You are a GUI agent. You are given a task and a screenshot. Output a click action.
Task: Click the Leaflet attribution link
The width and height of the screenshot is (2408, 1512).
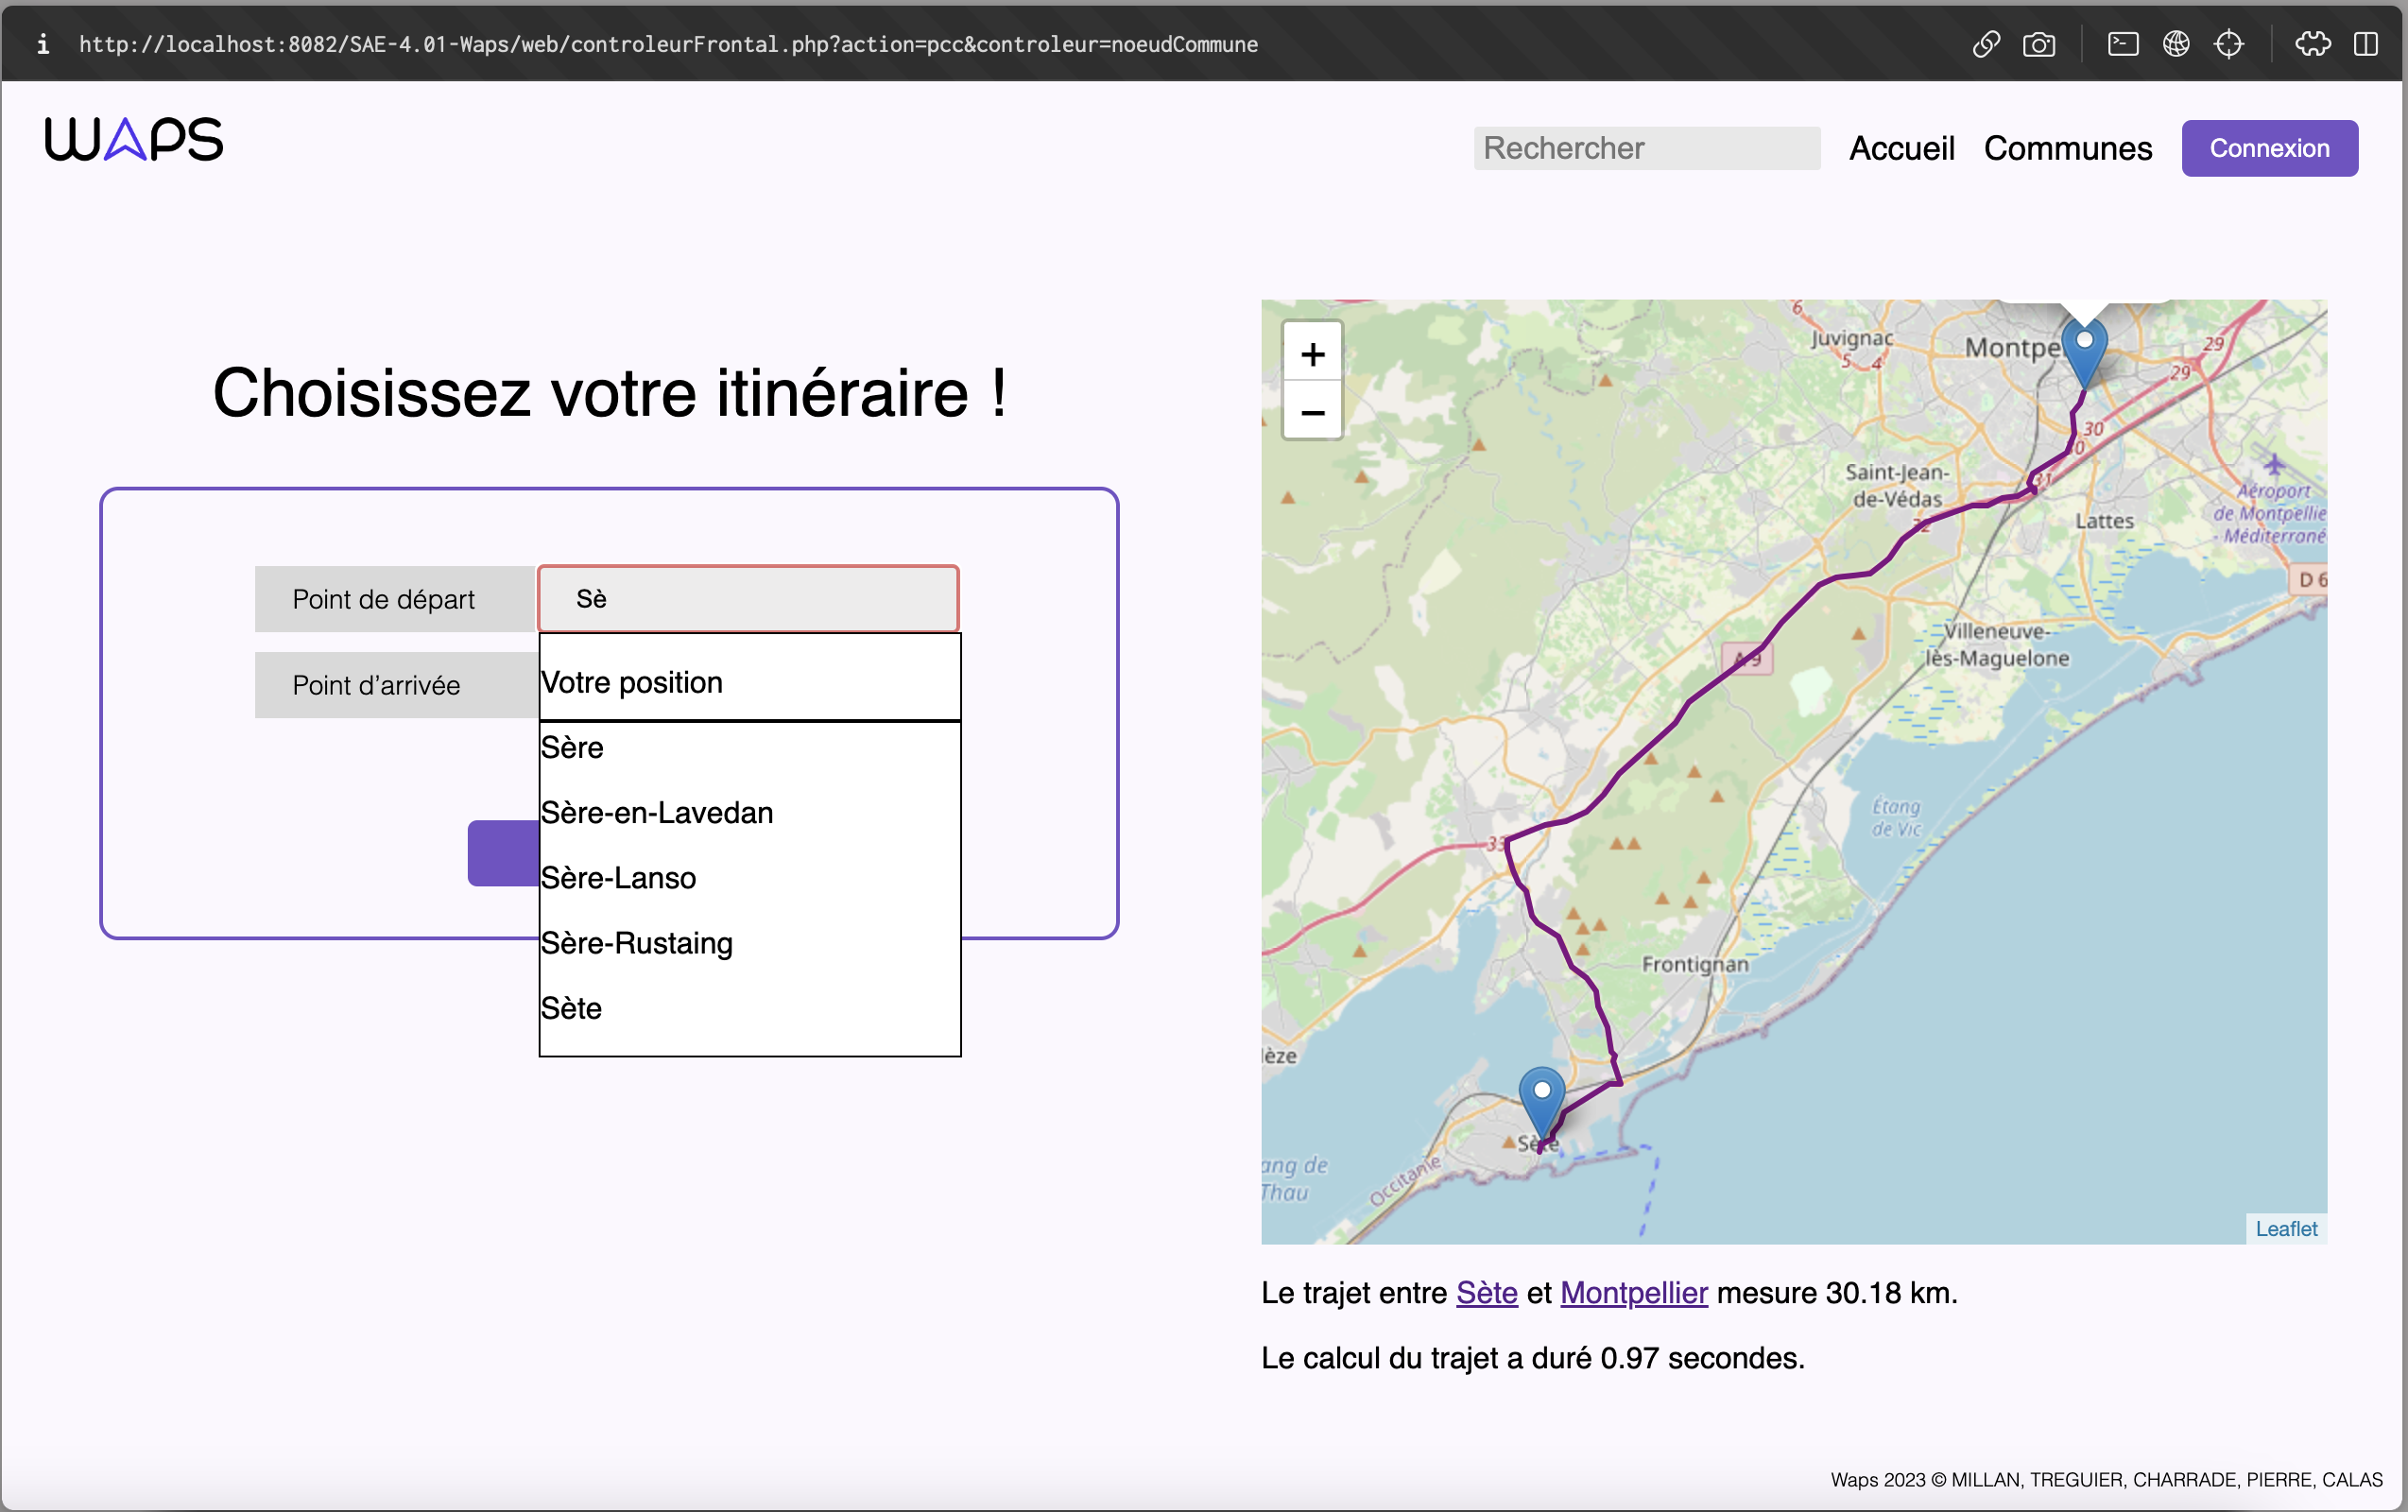click(x=2285, y=1228)
